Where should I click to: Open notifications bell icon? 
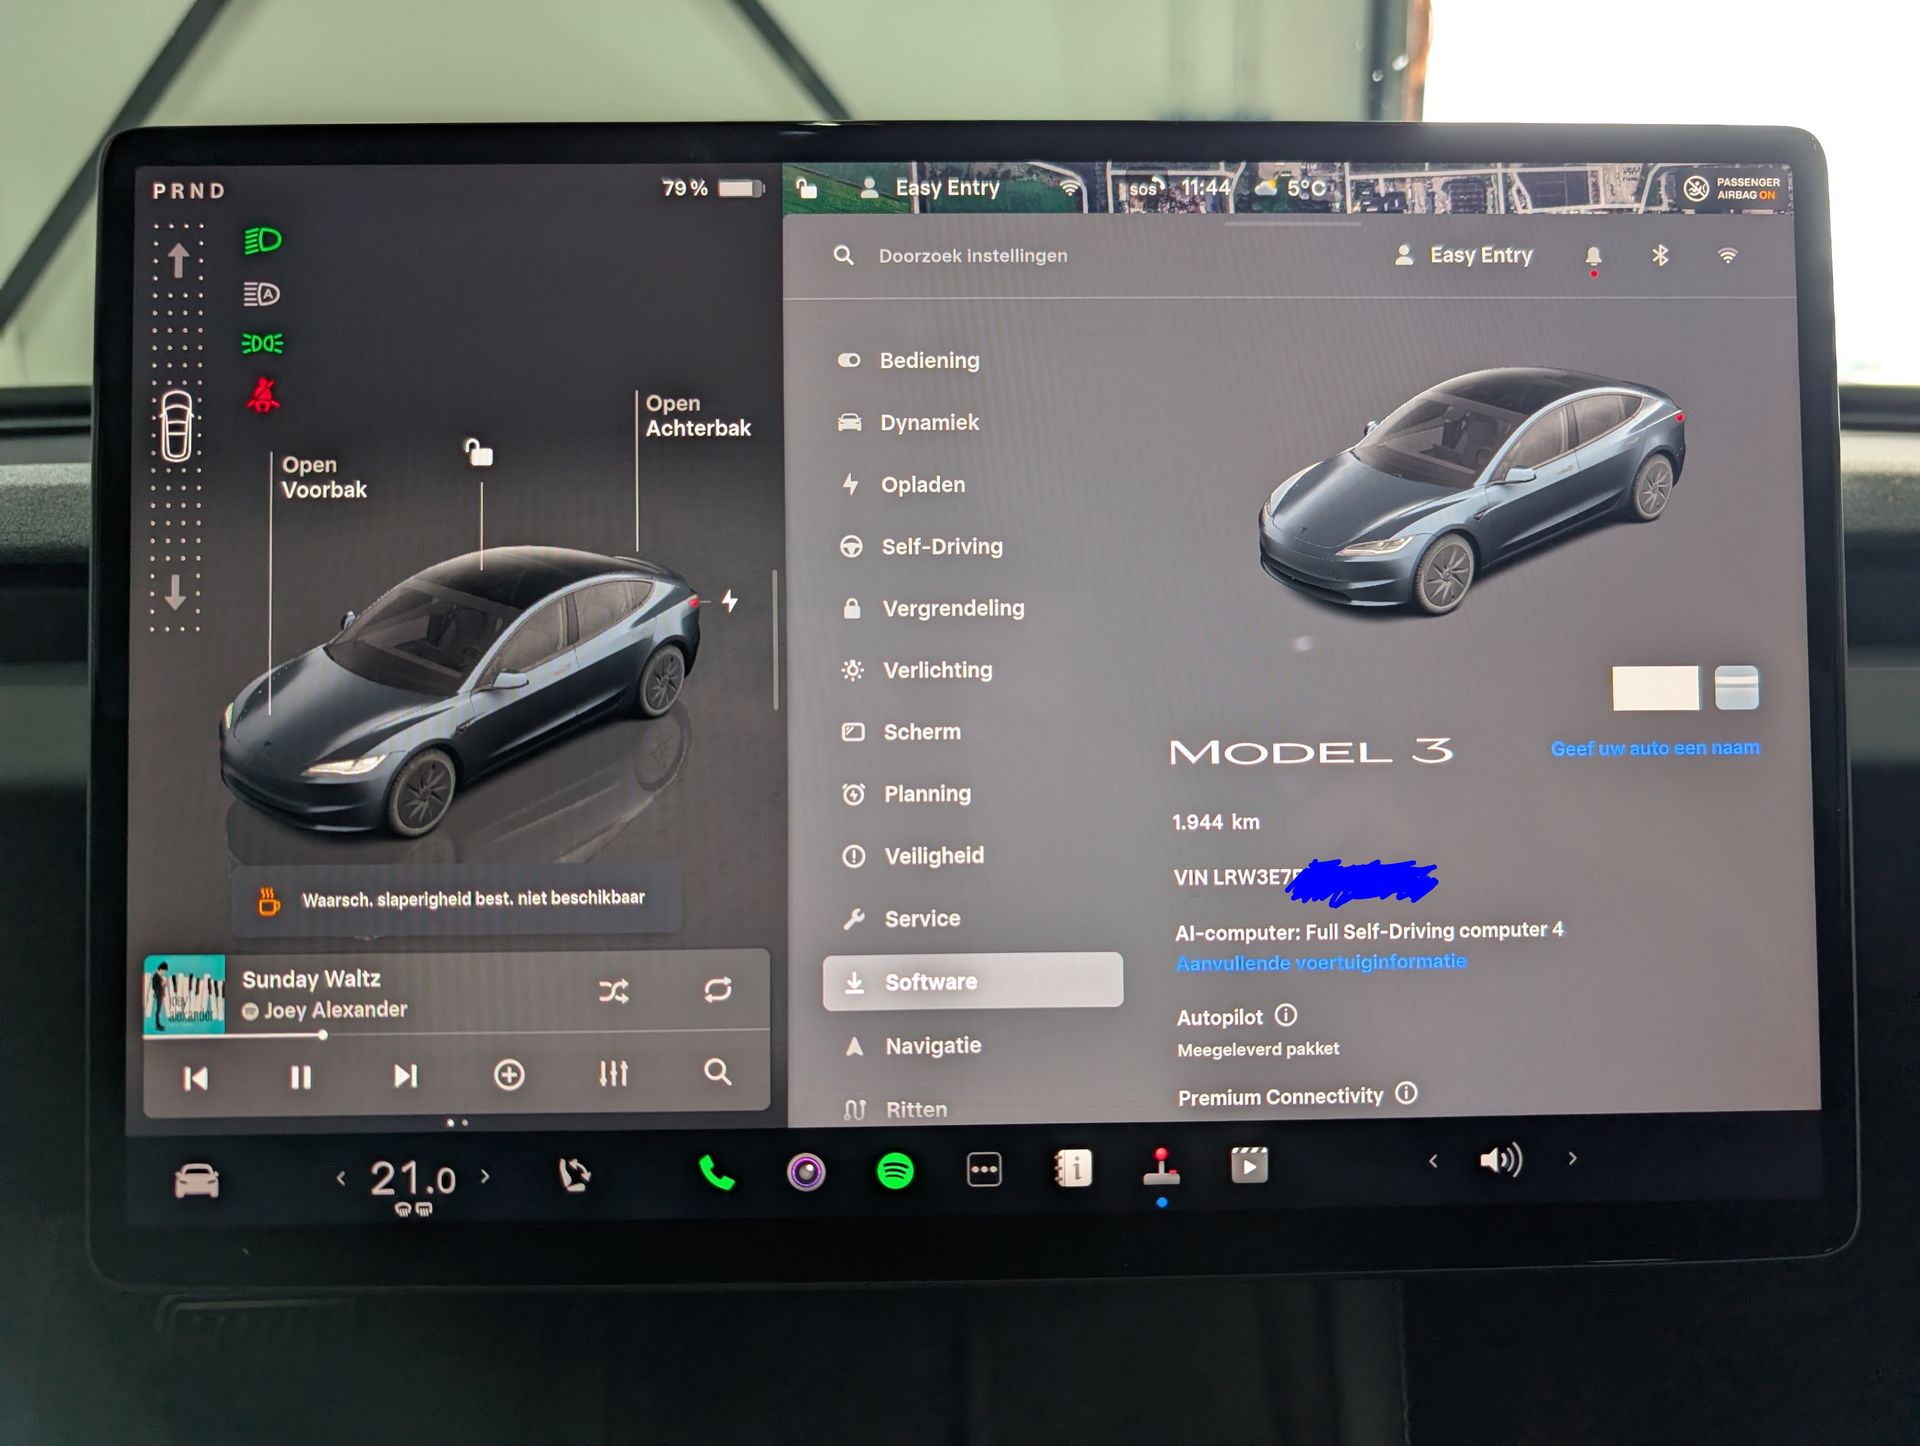coord(1593,257)
